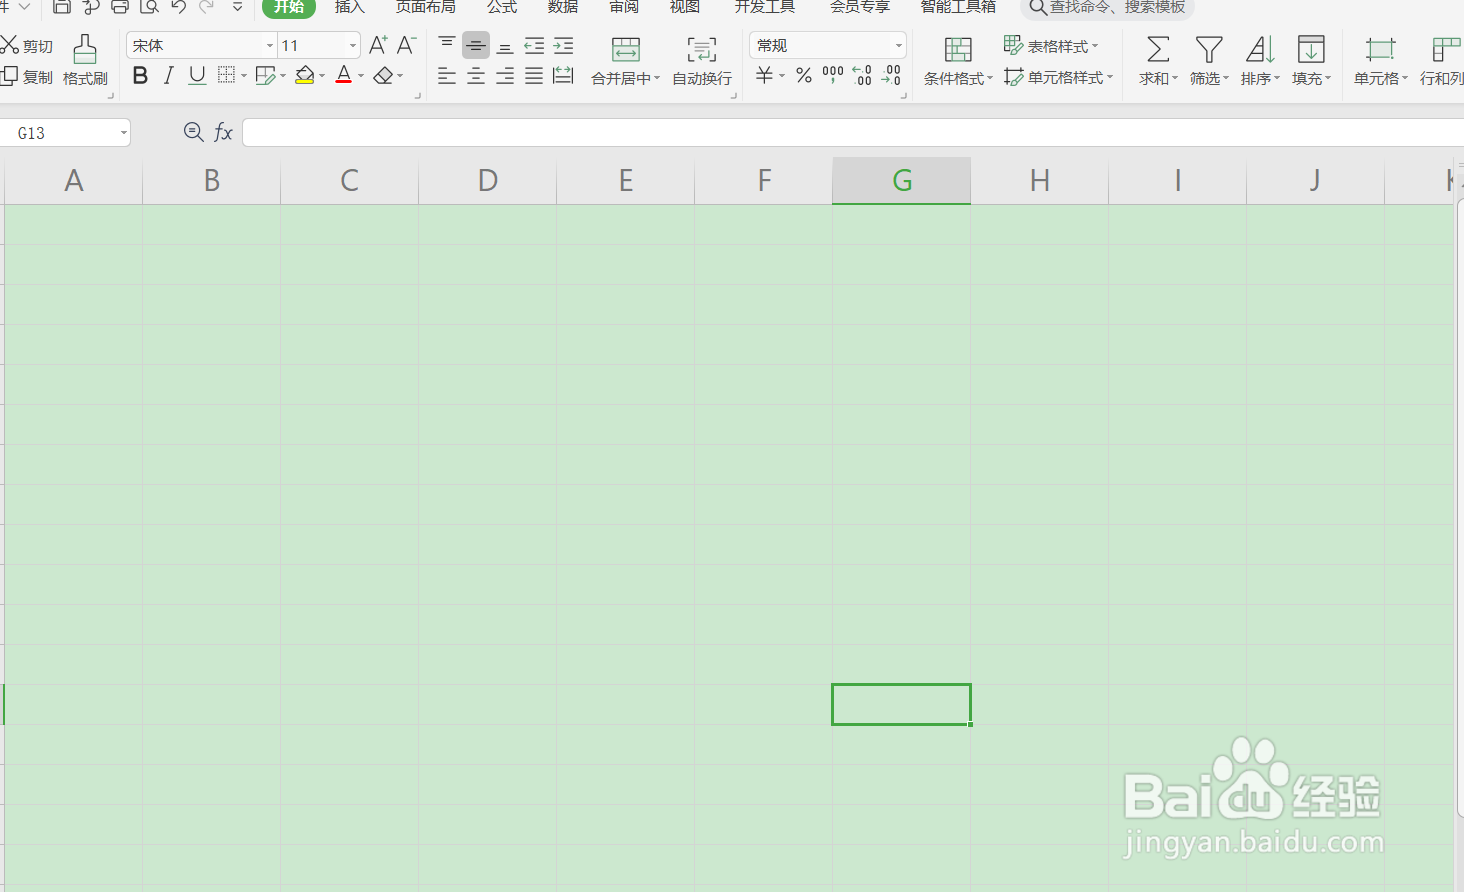The width and height of the screenshot is (1464, 892).
Task: Open the 视图 (View) tab
Action: pyautogui.click(x=685, y=7)
